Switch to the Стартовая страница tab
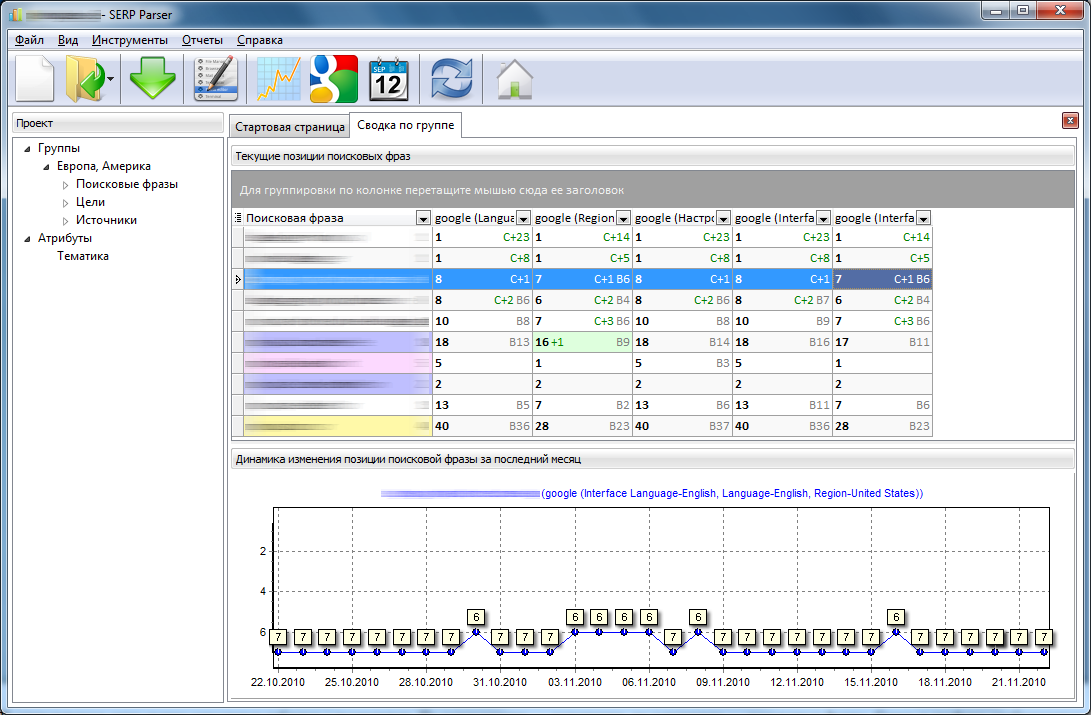This screenshot has height=715, width=1091. click(287, 127)
